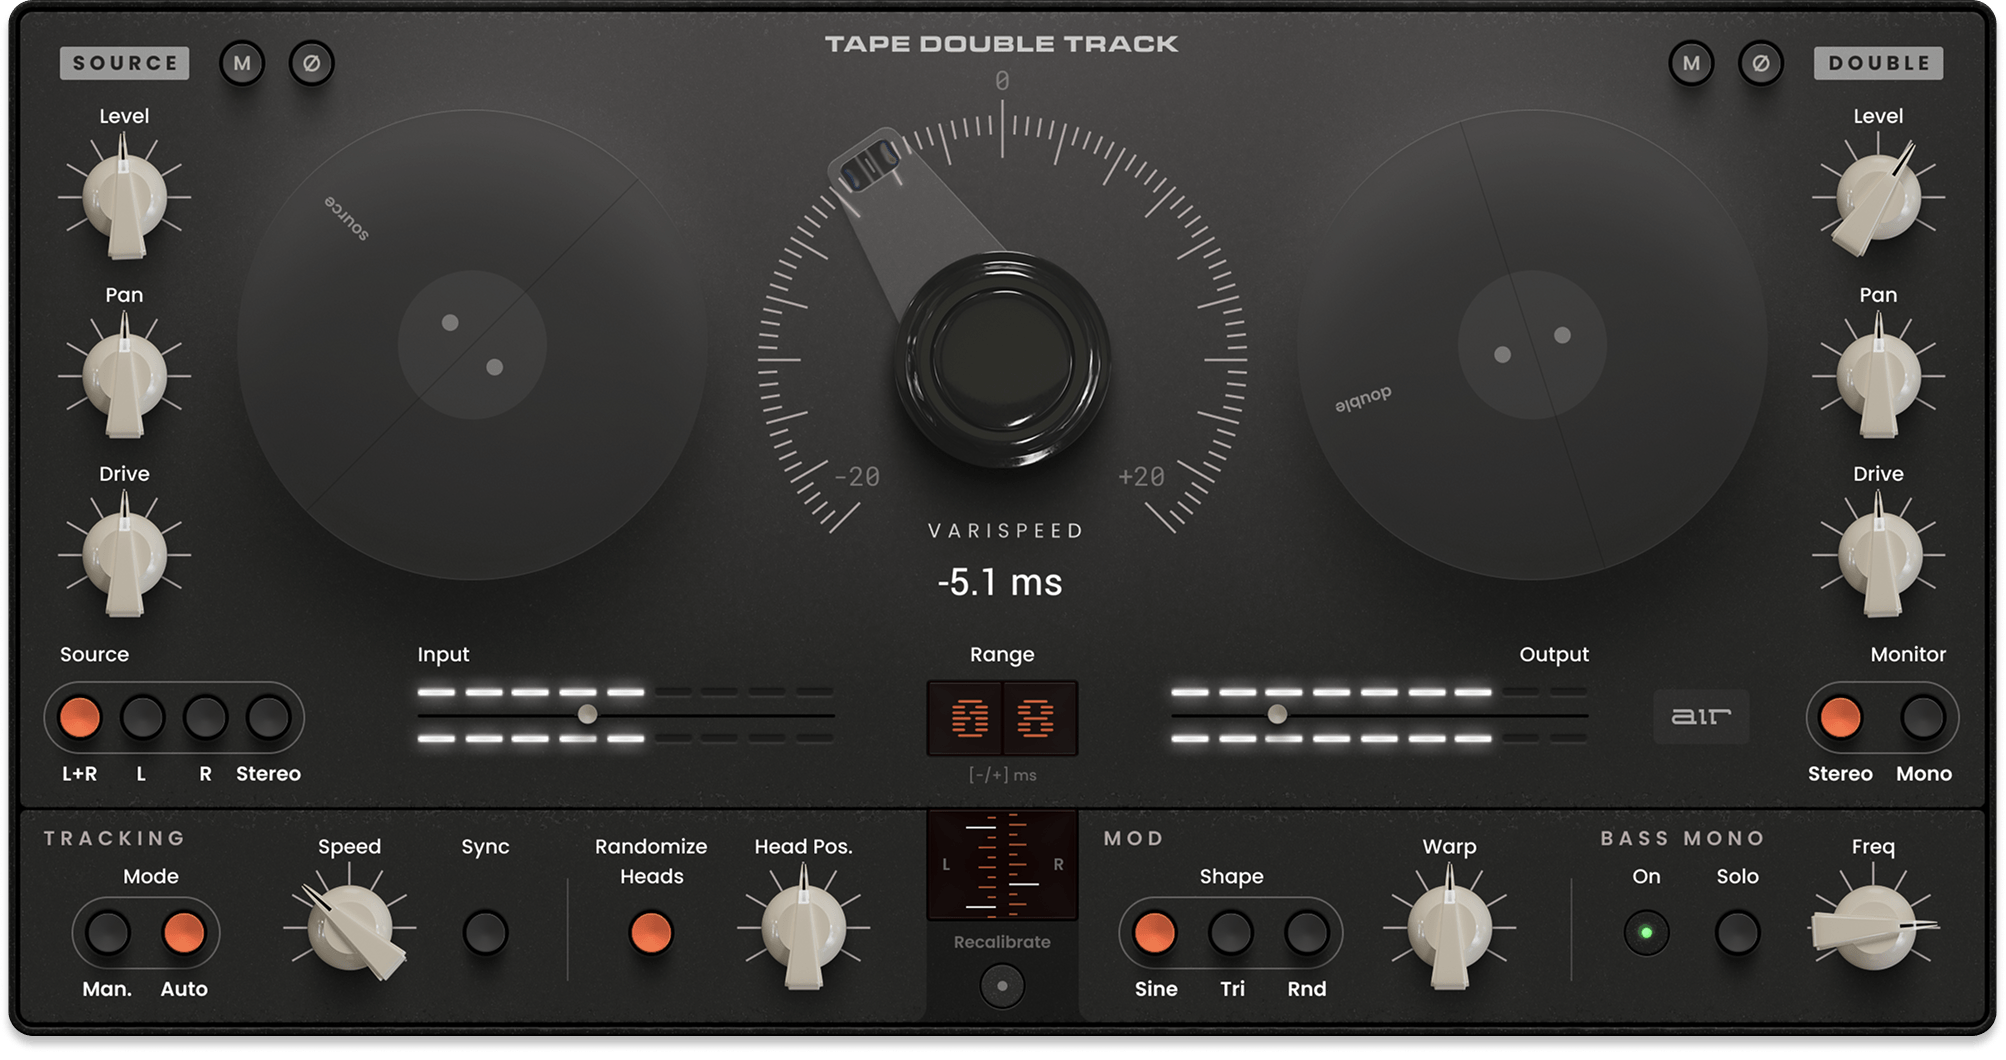Viewport: 2006px width, 1060px height.
Task: Enable Bass Mono Solo
Action: point(1737,932)
